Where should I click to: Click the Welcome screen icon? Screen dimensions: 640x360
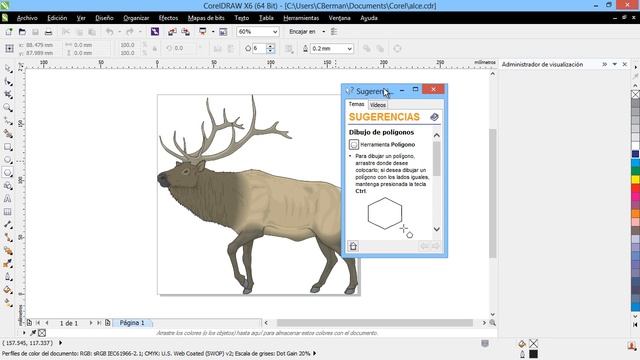coord(223,32)
